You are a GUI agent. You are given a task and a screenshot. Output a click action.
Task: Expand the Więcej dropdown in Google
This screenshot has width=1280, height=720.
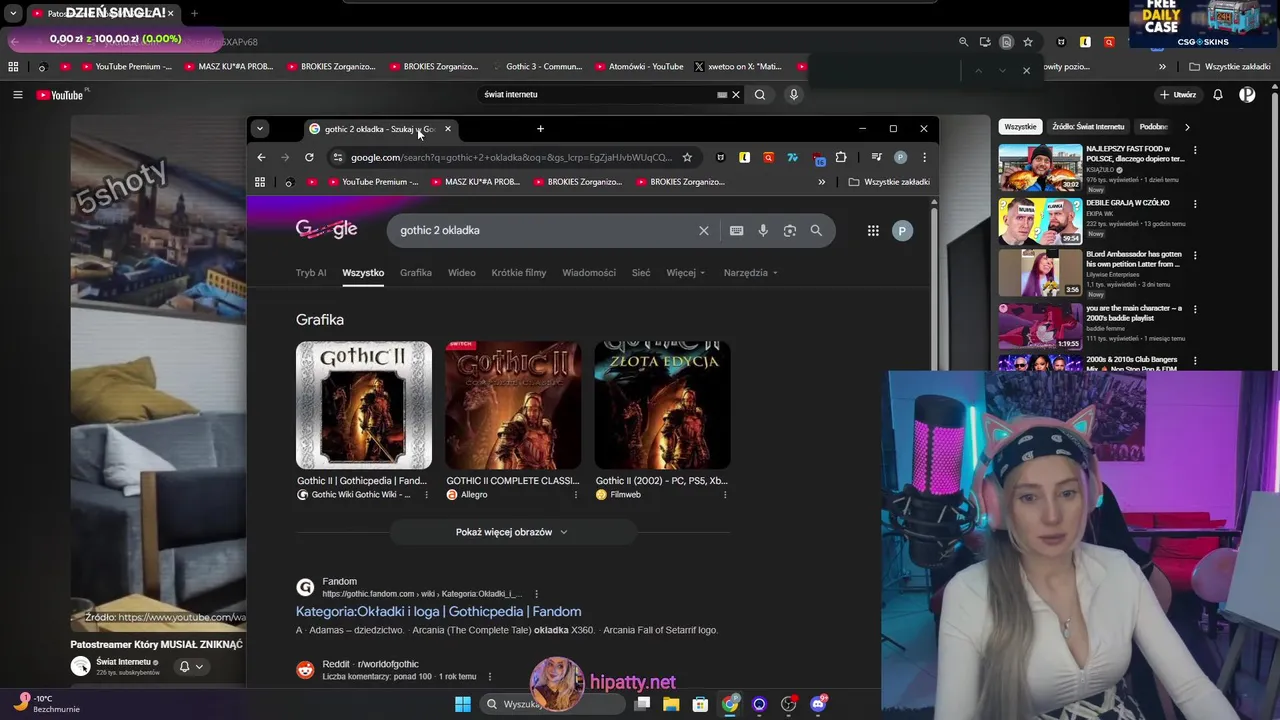pyautogui.click(x=686, y=272)
